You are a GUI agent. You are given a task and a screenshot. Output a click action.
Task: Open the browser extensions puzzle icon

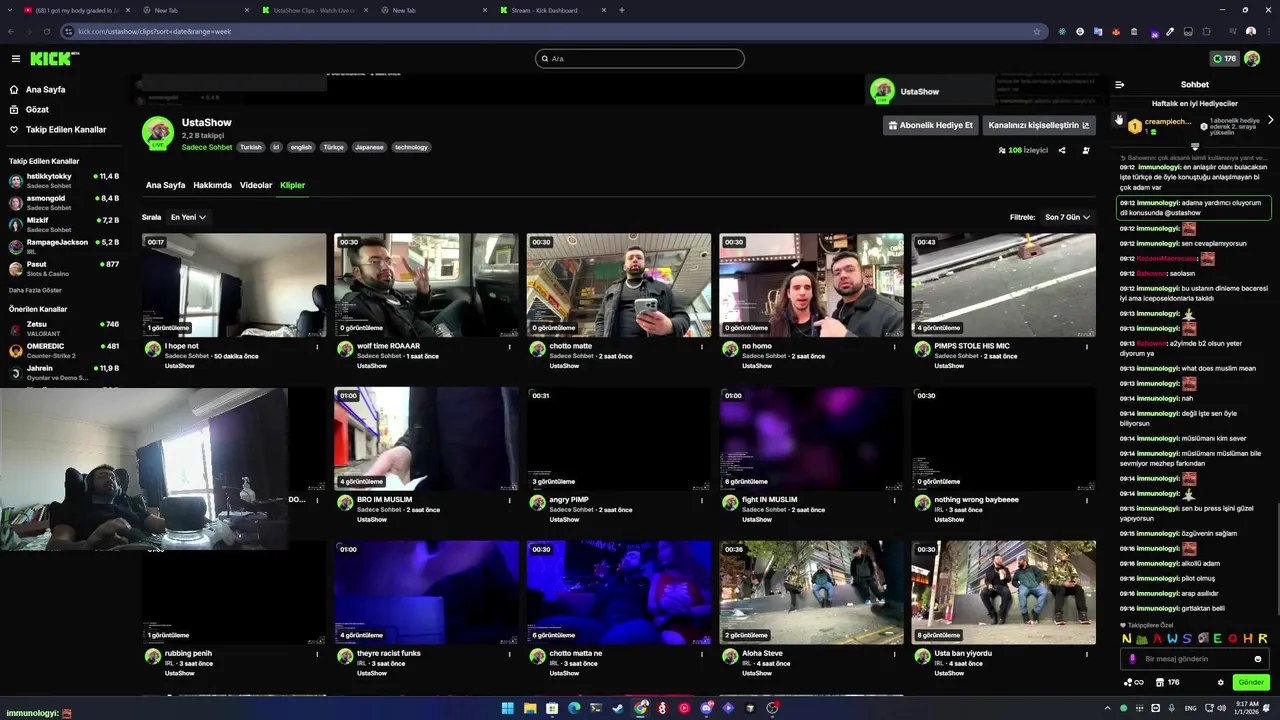click(1206, 31)
